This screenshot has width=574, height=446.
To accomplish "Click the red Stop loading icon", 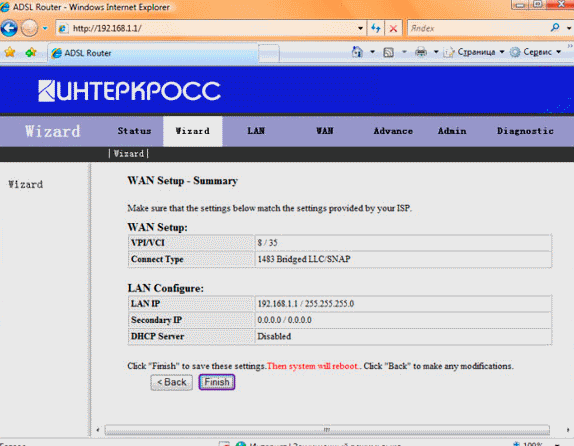I will tap(394, 28).
